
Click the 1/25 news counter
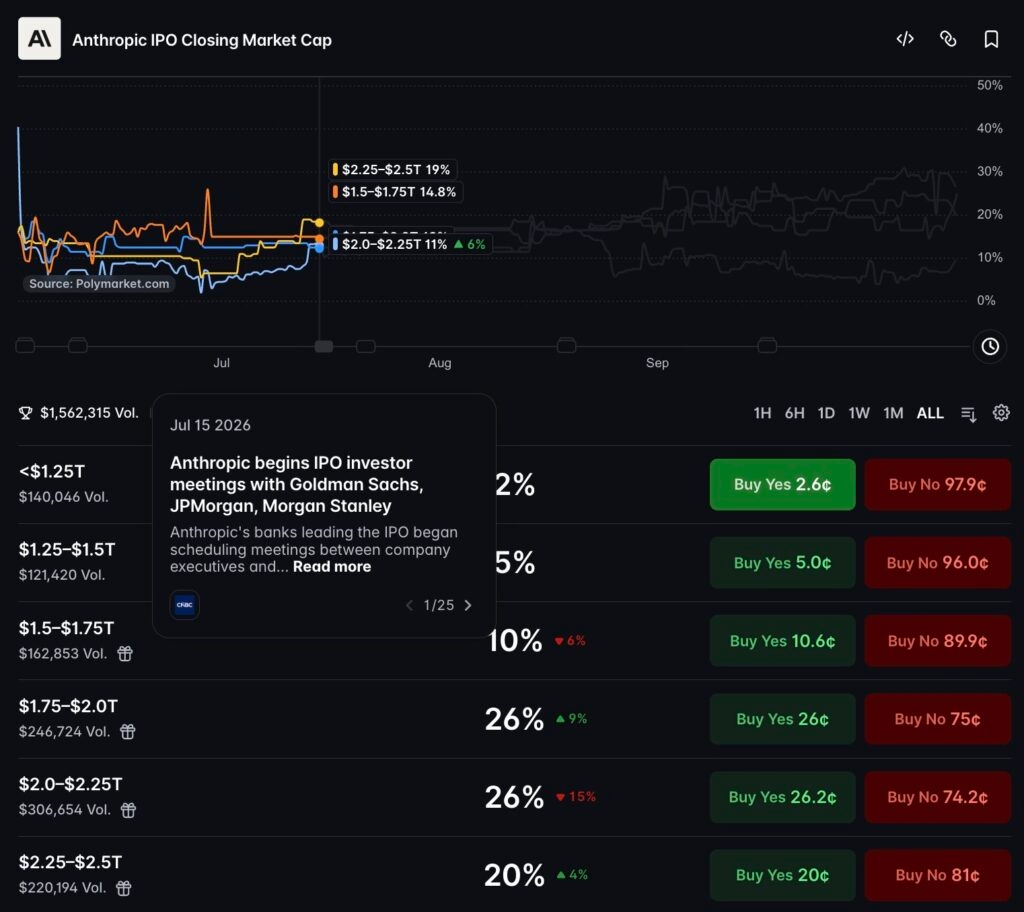click(438, 606)
